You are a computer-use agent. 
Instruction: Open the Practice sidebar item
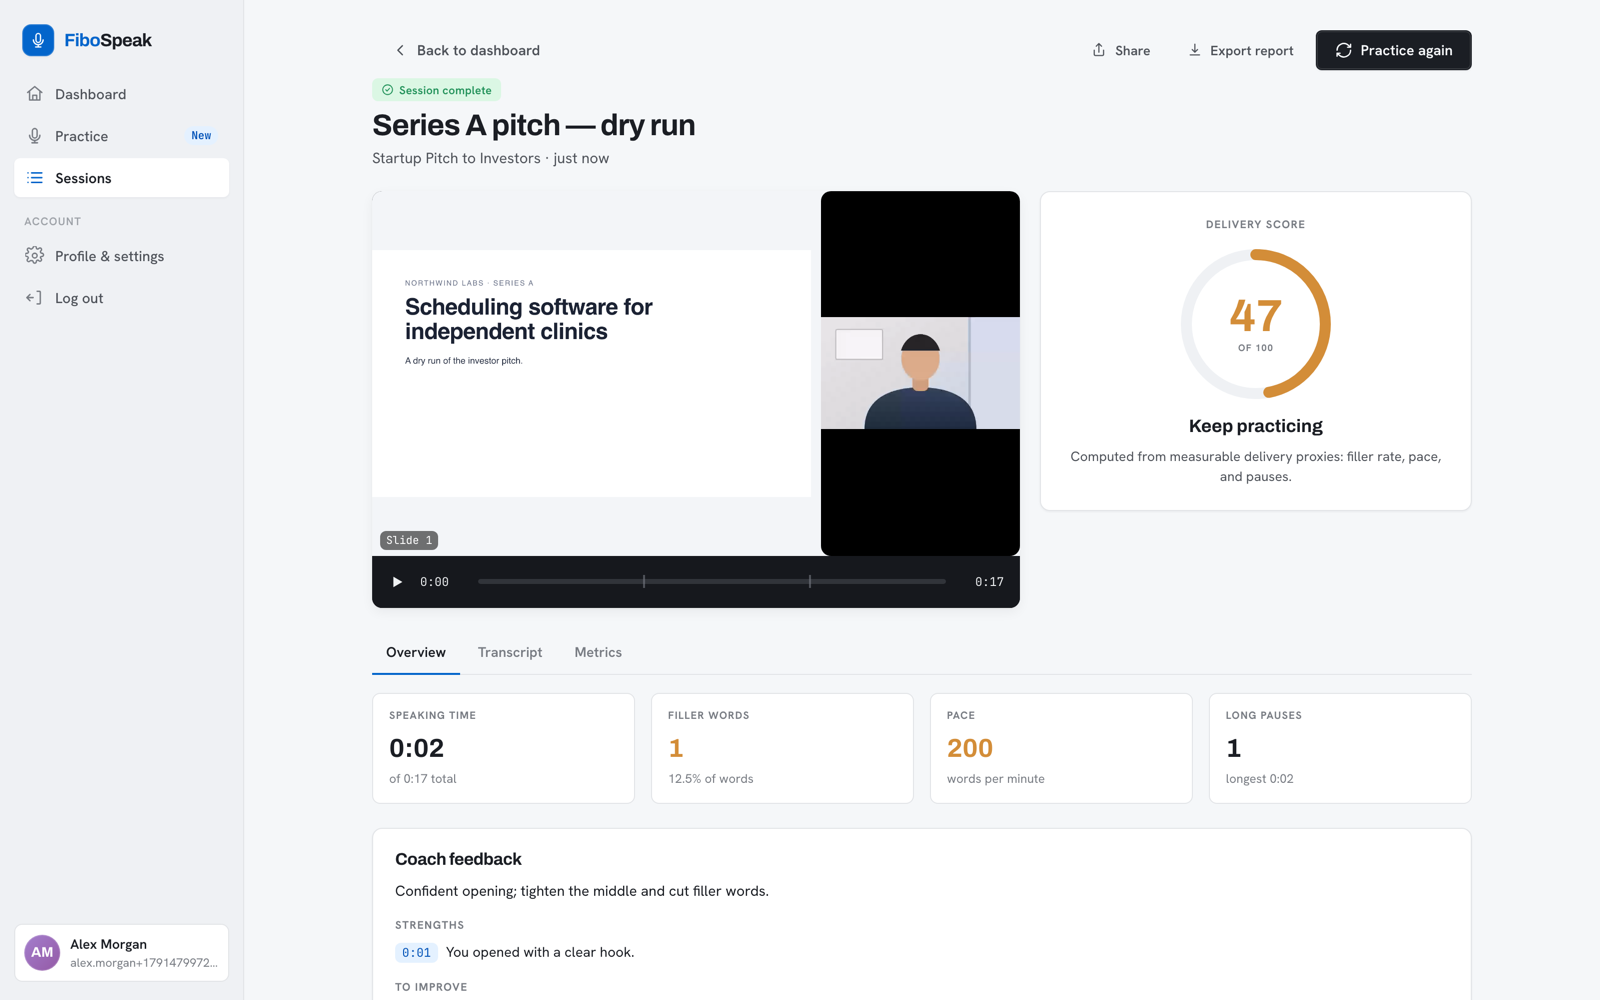click(121, 136)
